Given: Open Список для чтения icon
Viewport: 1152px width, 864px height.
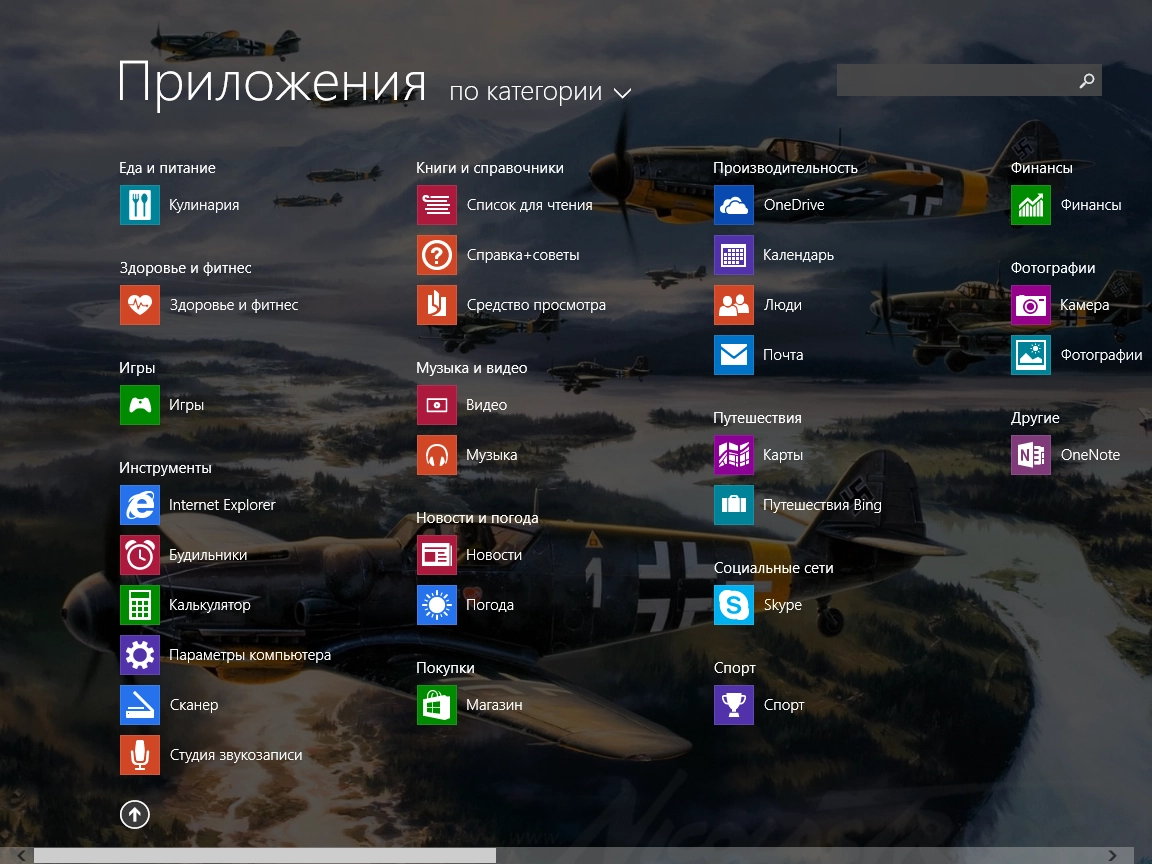Looking at the screenshot, I should coord(437,205).
